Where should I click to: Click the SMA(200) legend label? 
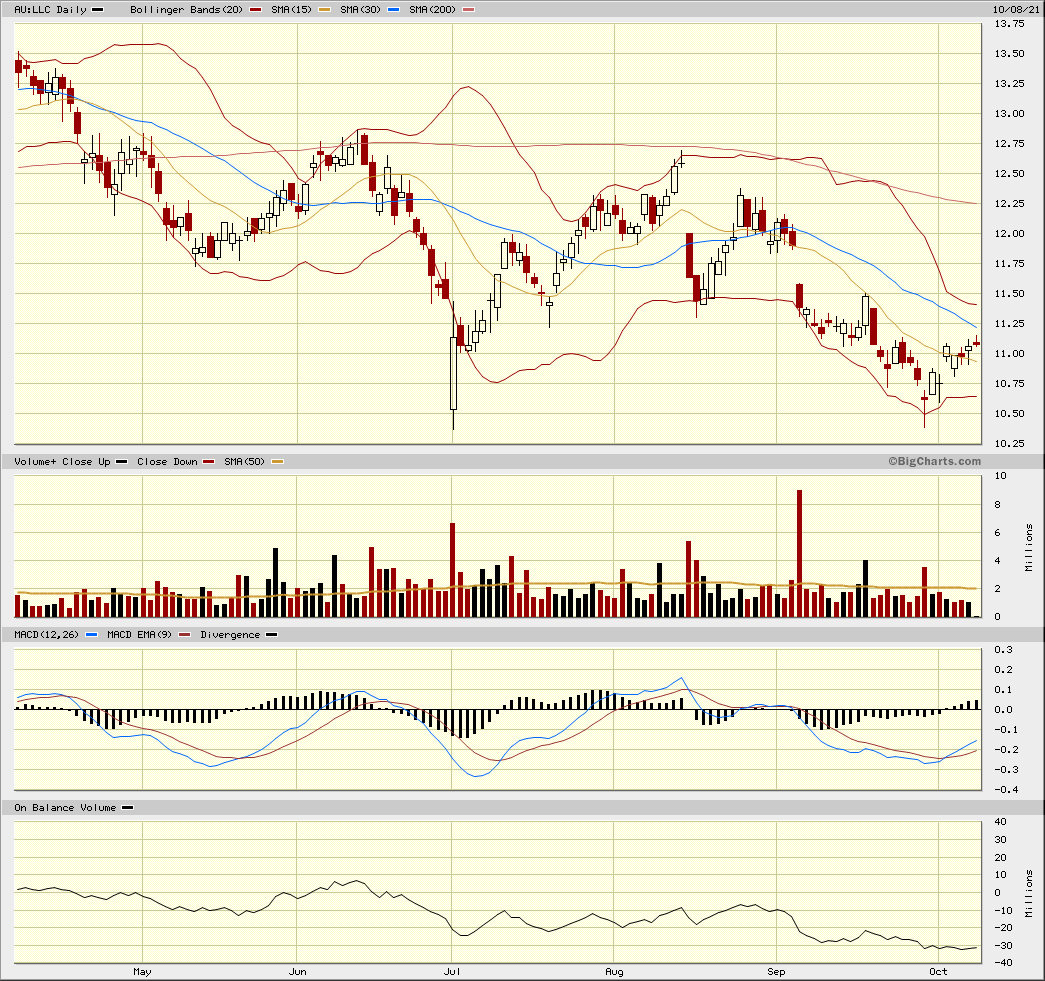pos(432,9)
